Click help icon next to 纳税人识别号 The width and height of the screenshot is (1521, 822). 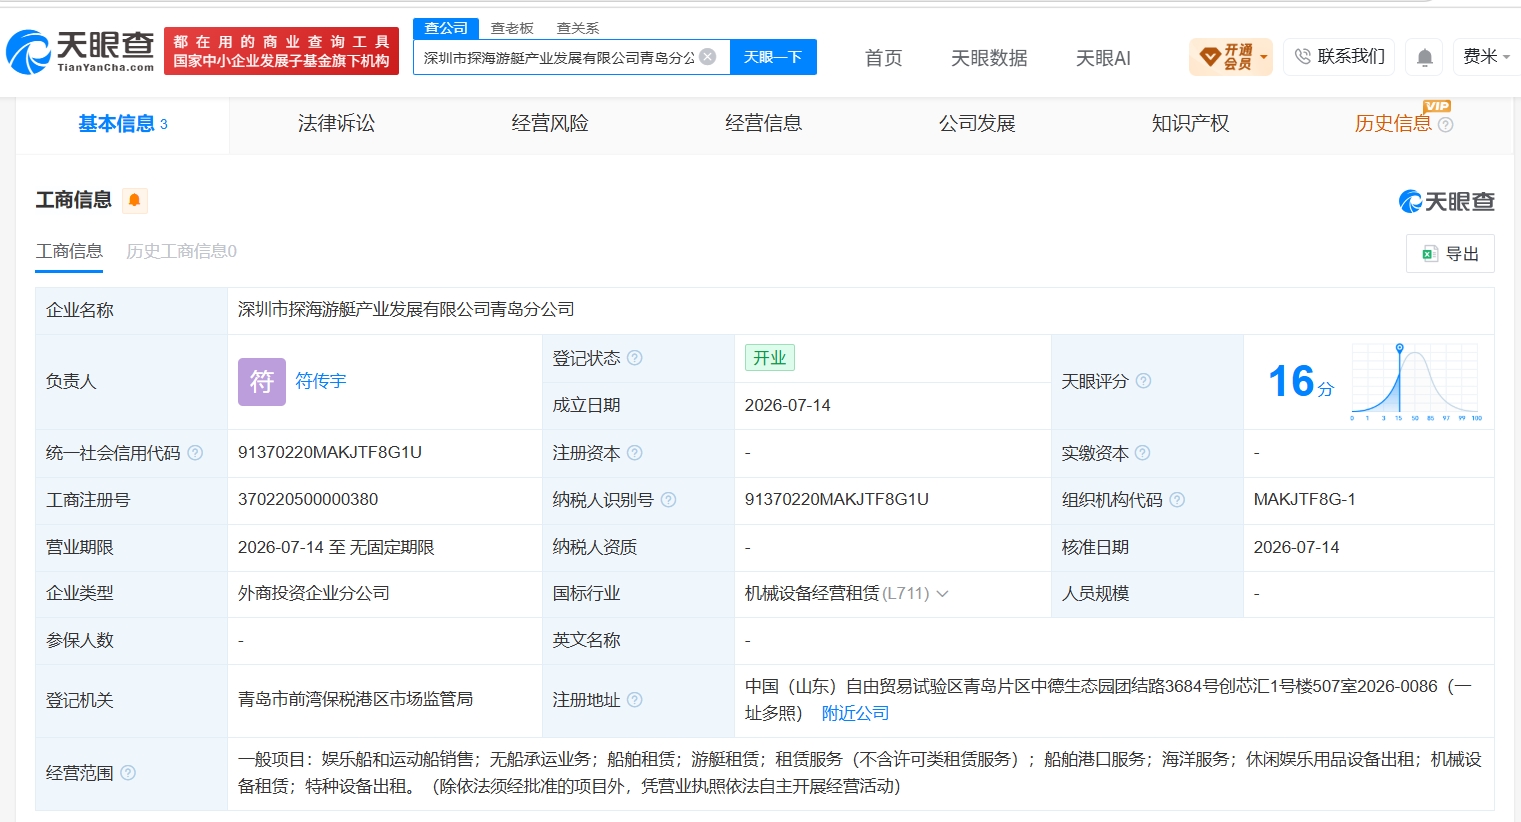click(x=669, y=500)
